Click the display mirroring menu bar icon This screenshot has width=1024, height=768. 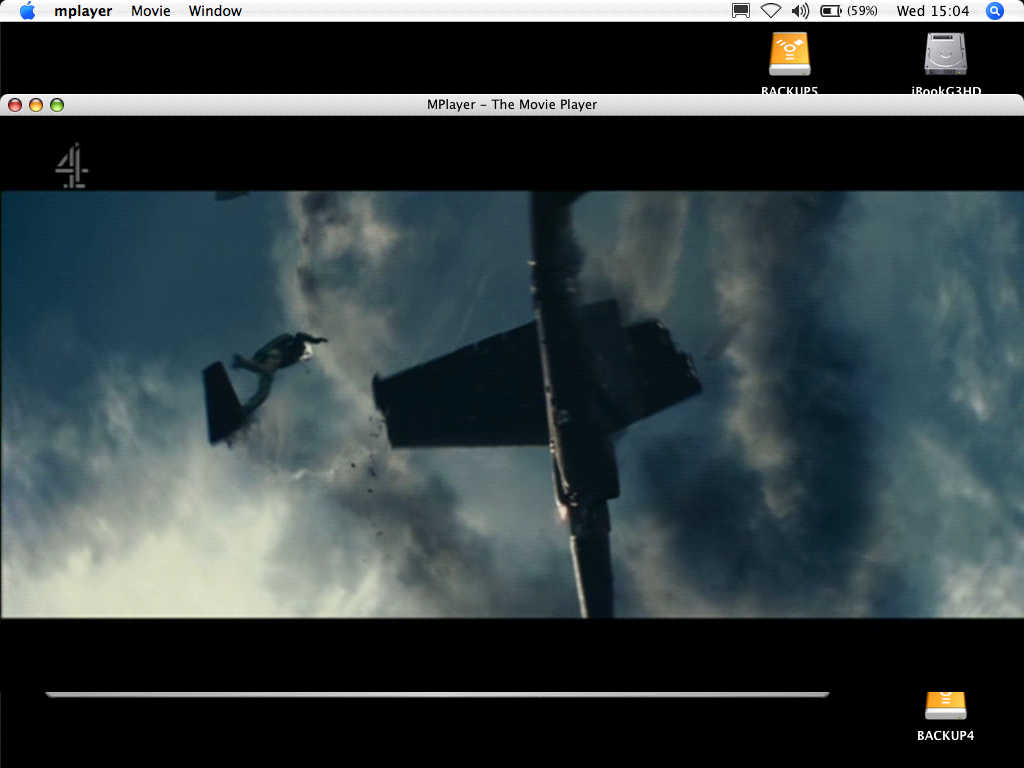741,10
